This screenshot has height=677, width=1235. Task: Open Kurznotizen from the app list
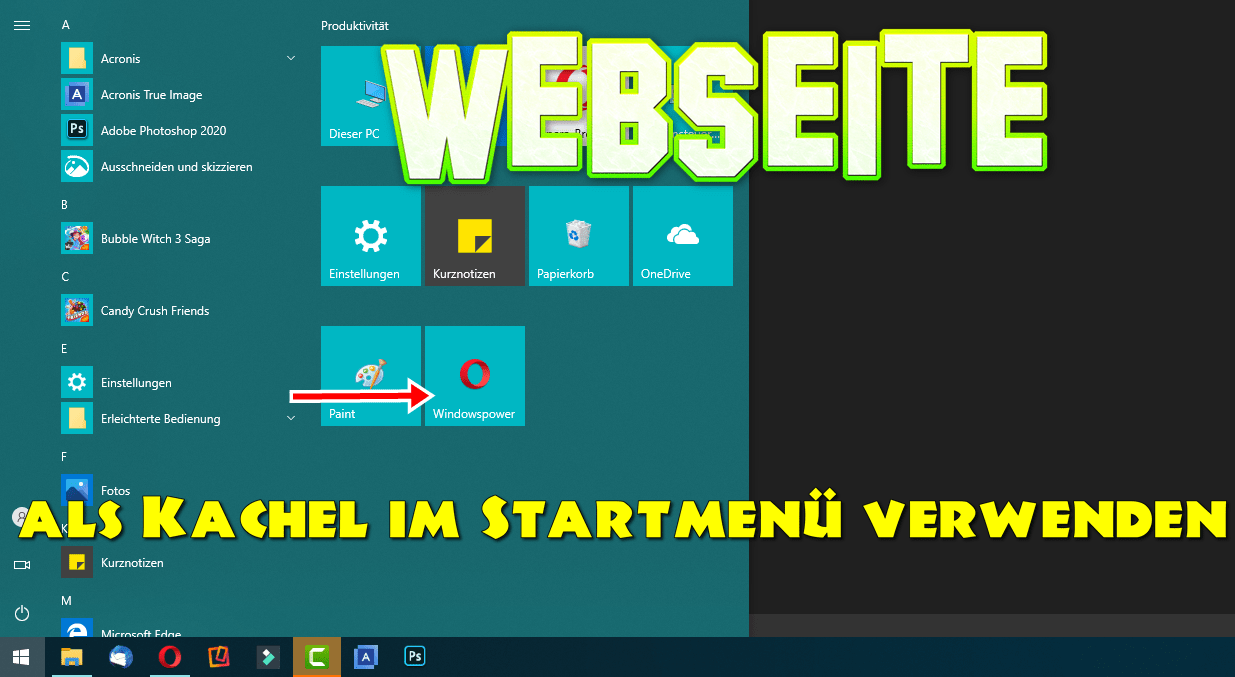pos(180,563)
